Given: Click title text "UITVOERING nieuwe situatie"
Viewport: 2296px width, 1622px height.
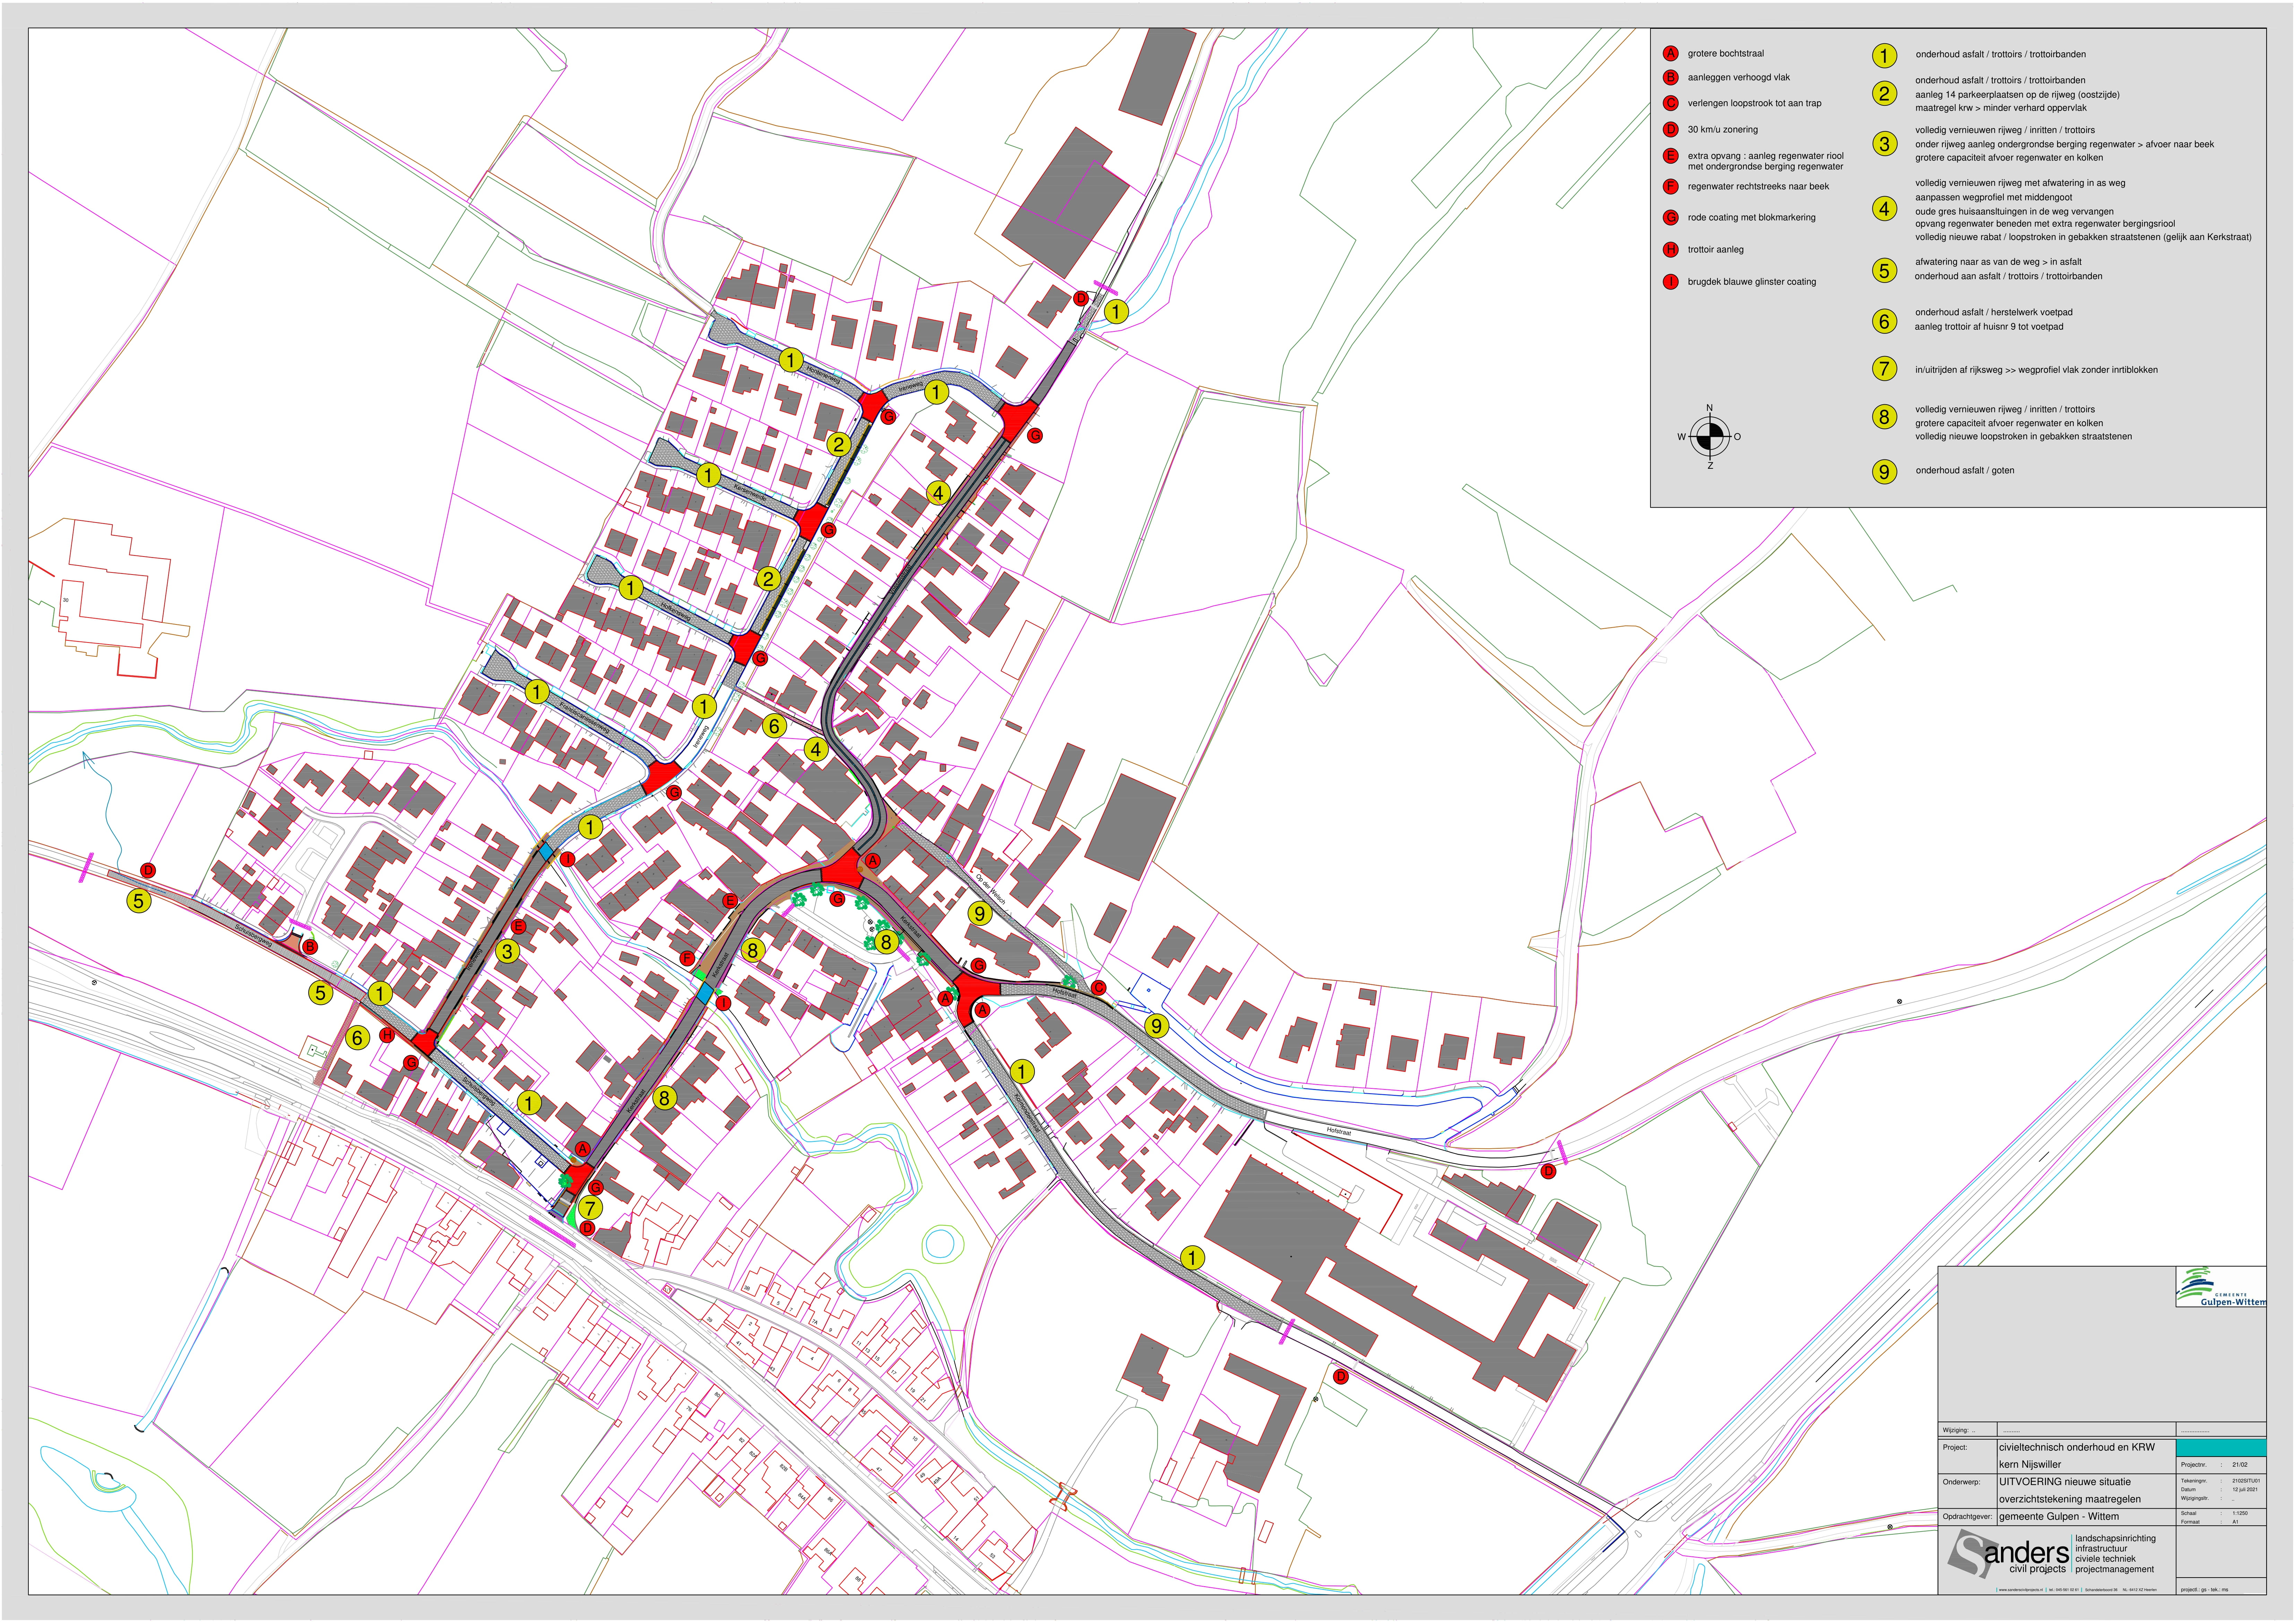Looking at the screenshot, I should (x=2065, y=1482).
